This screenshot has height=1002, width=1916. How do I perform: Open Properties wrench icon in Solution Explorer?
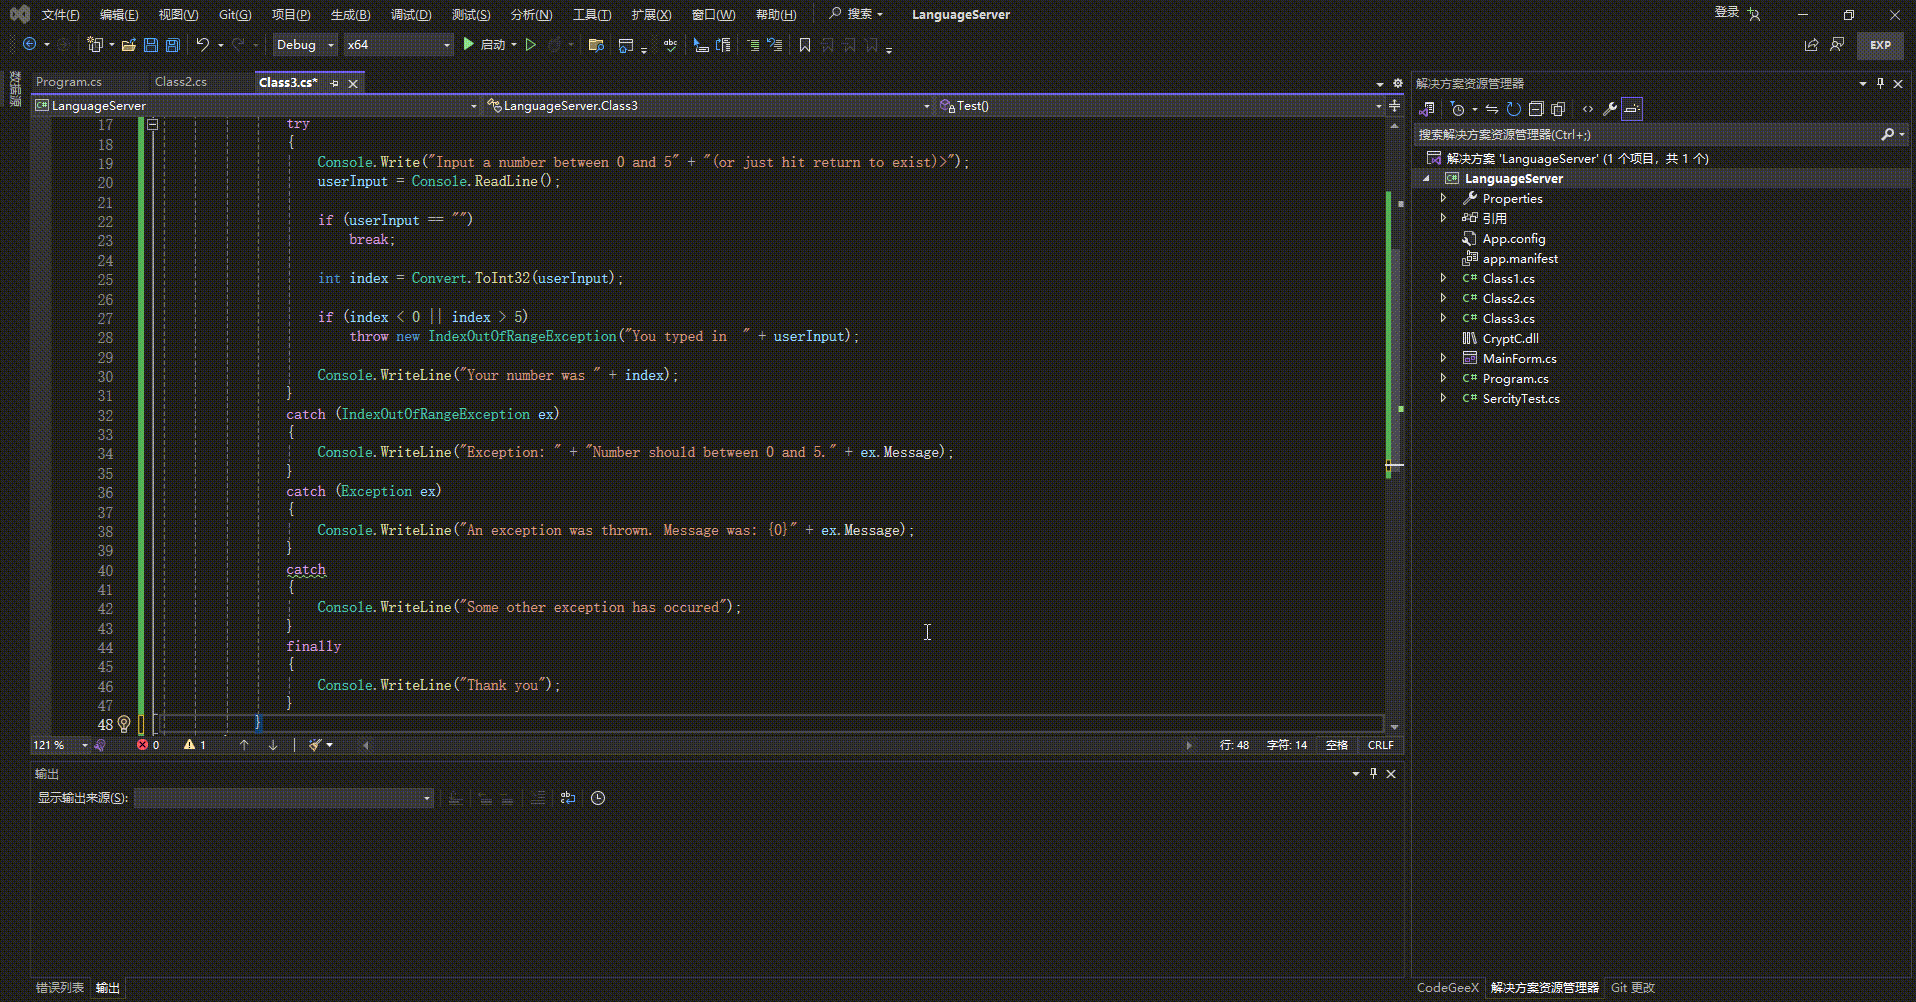(x=1610, y=109)
